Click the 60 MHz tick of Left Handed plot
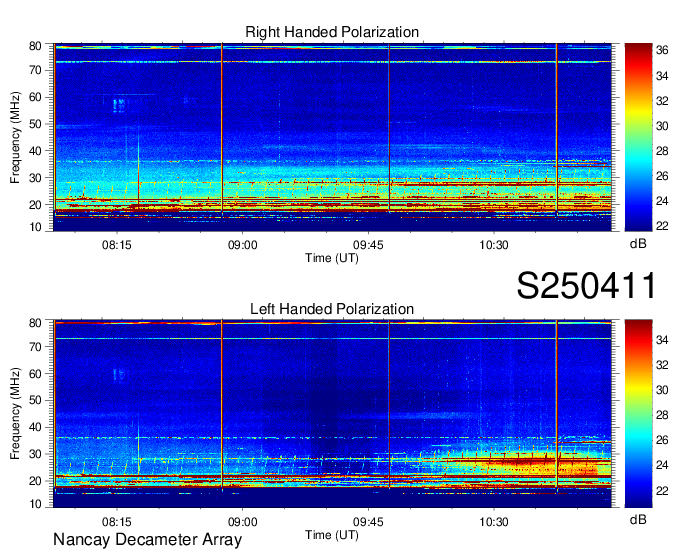This screenshot has height=552, width=680. (35, 373)
